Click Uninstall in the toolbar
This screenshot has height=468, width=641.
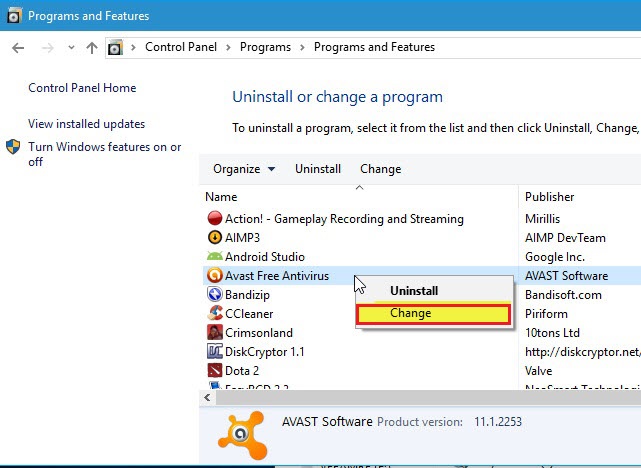(x=318, y=169)
